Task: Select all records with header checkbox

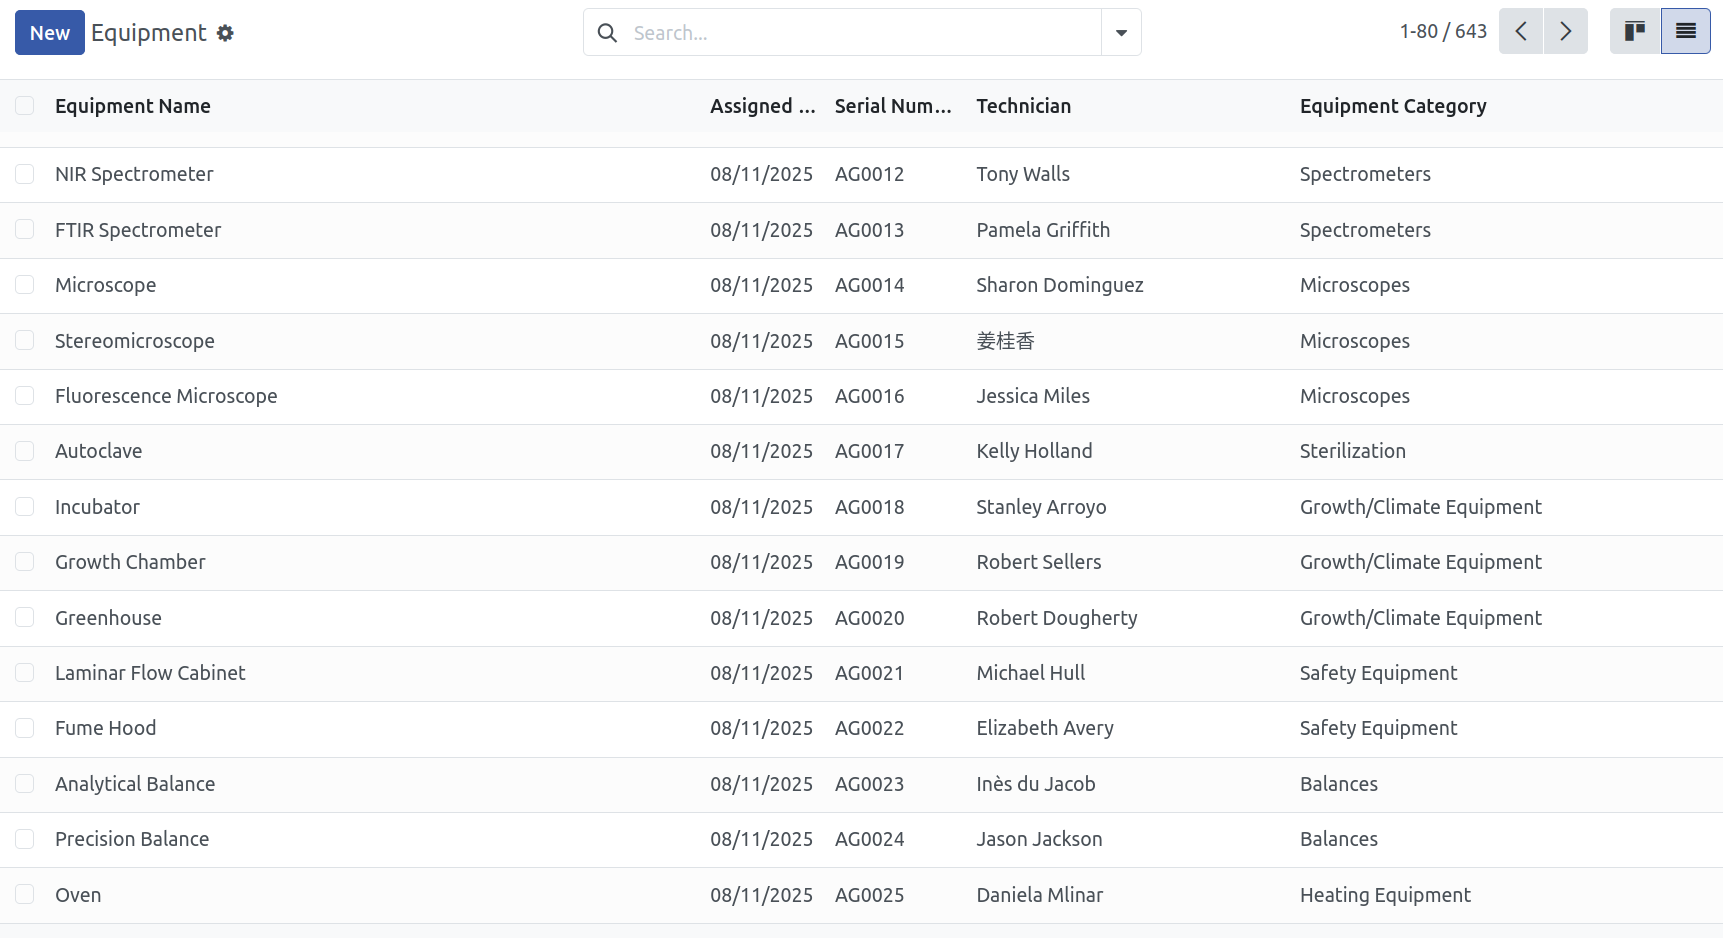Action: tap(25, 106)
